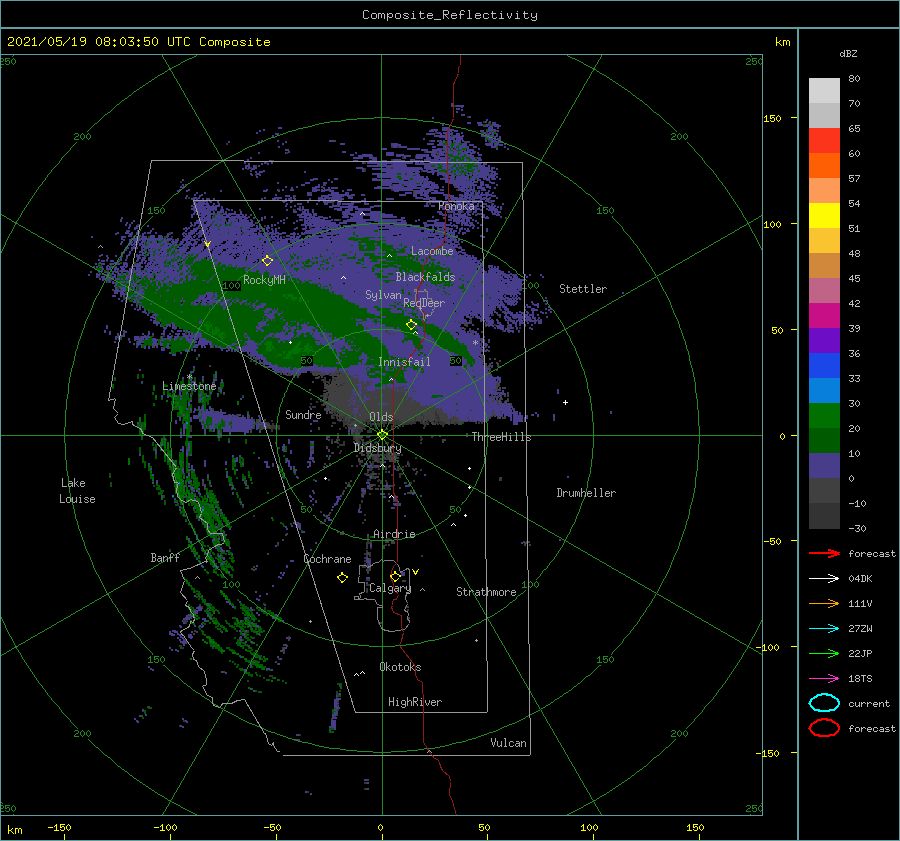Pick the red-orange band below 65 dBZ
Image resolution: width=900 pixels, height=841 pixels.
coord(824,141)
